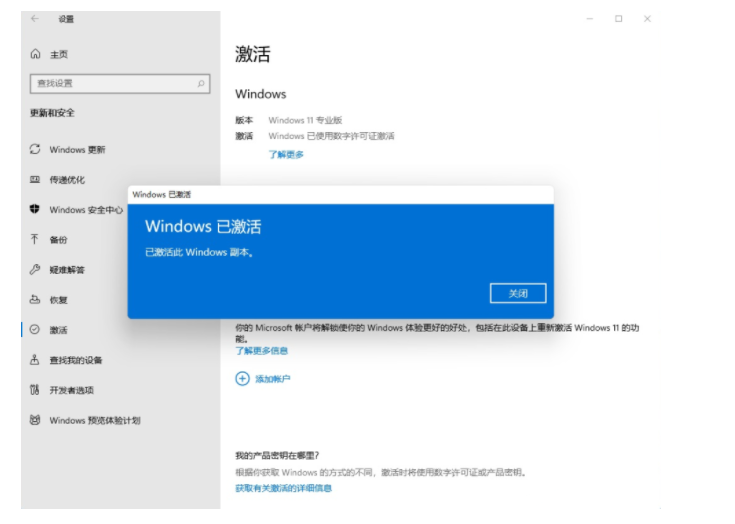Click the 传递优化 icon in sidebar

tap(35, 180)
